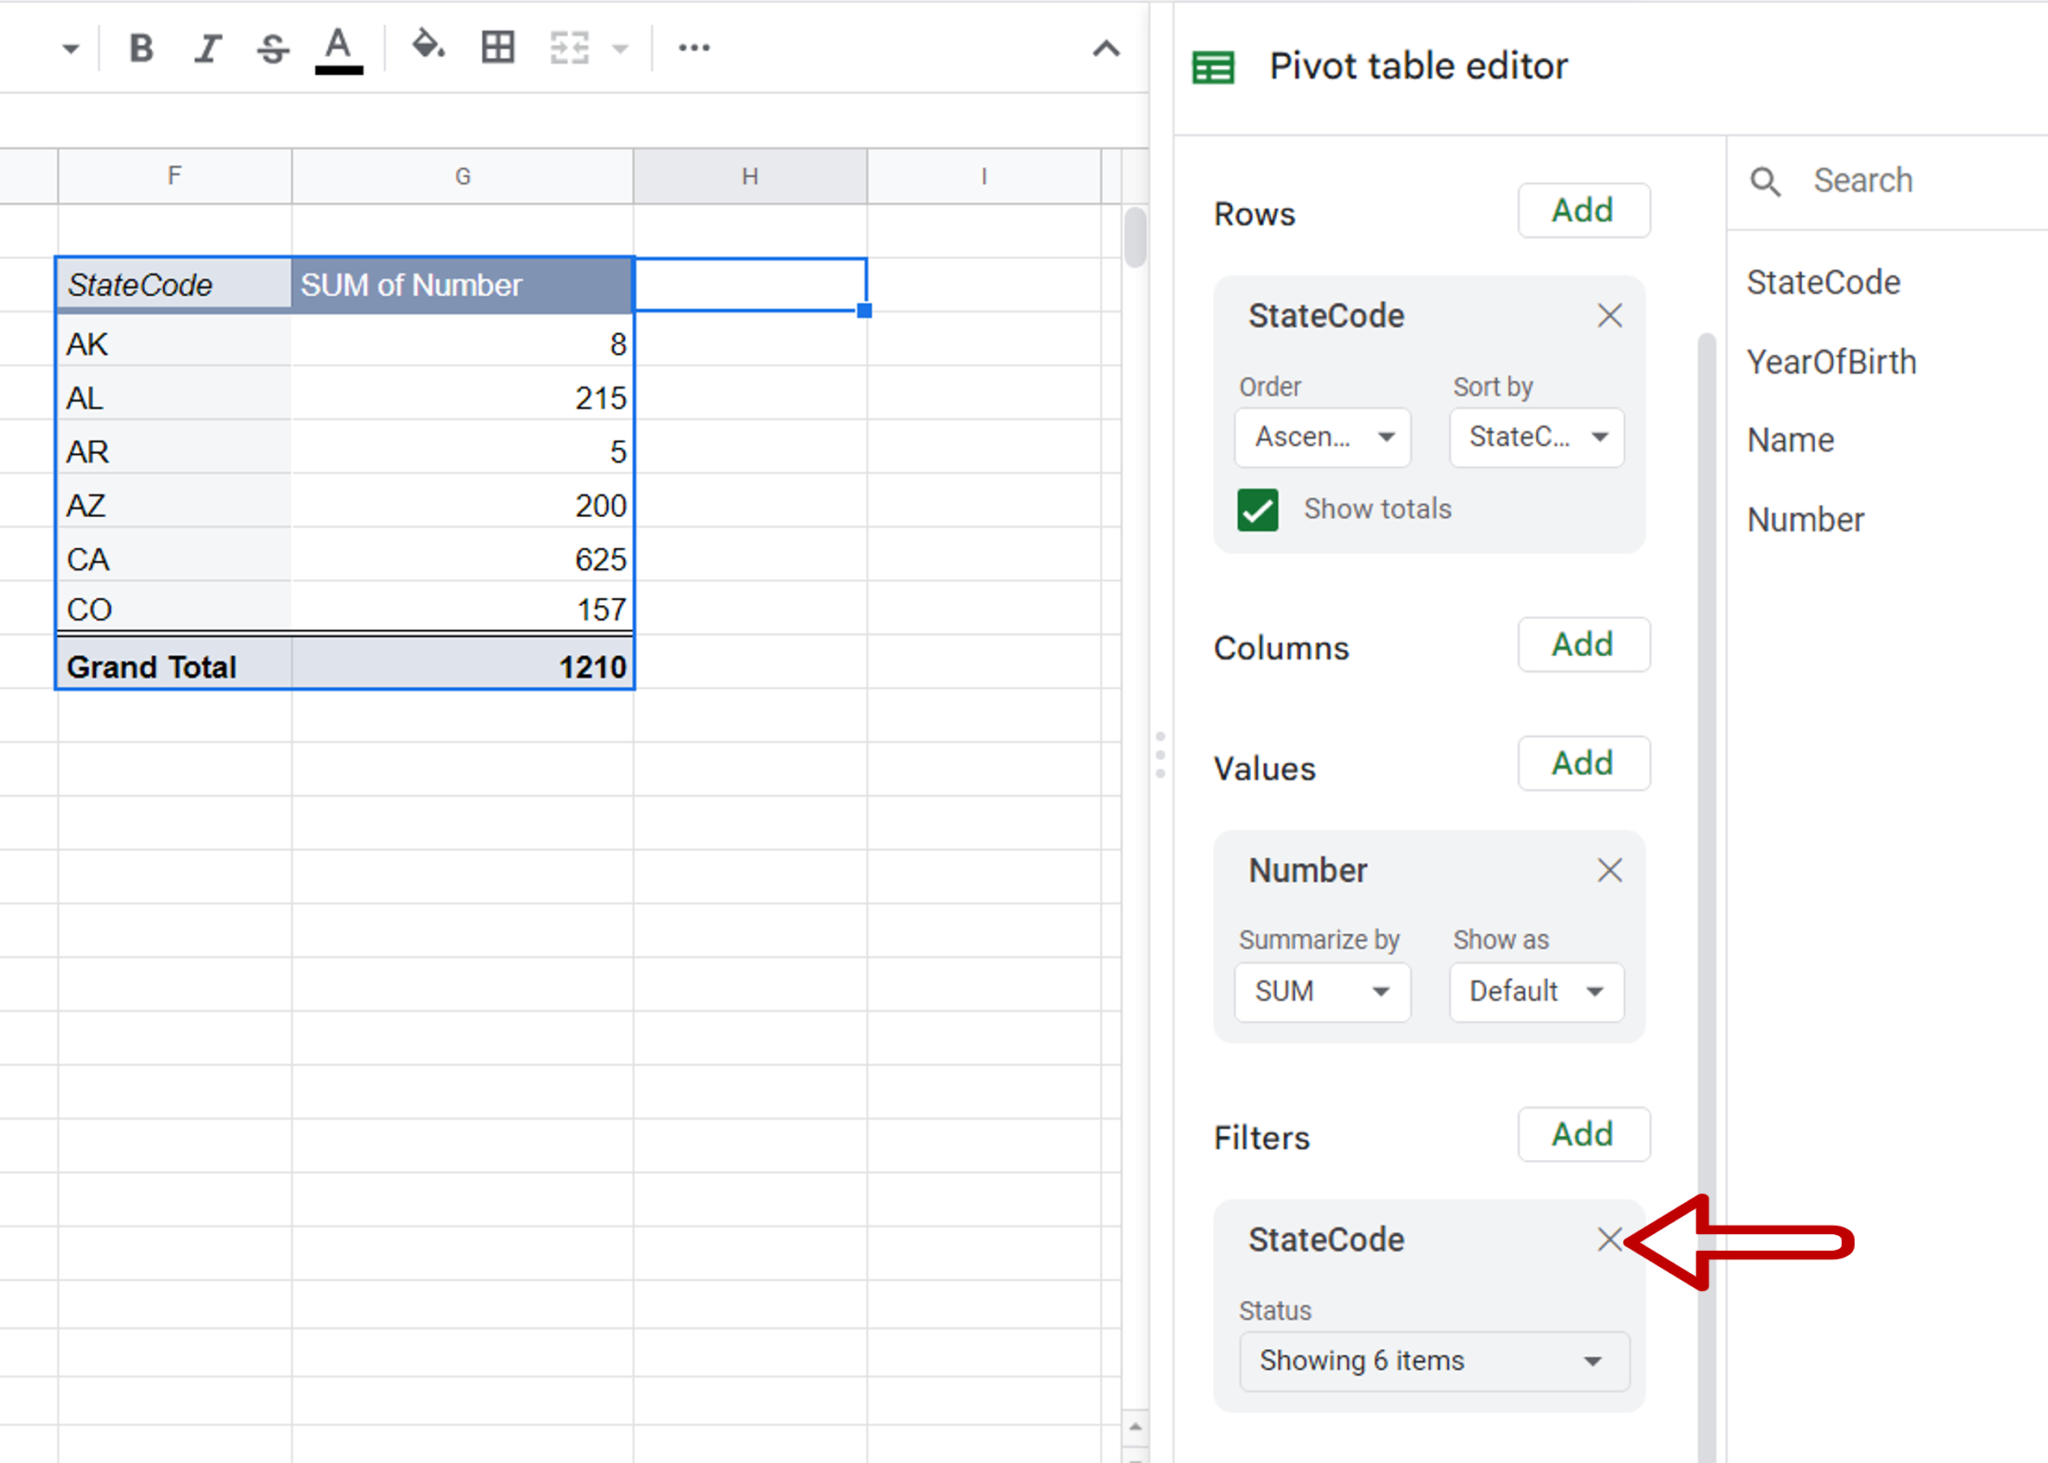Open the fill color swatch
This screenshot has height=1463, width=2048.
click(428, 45)
